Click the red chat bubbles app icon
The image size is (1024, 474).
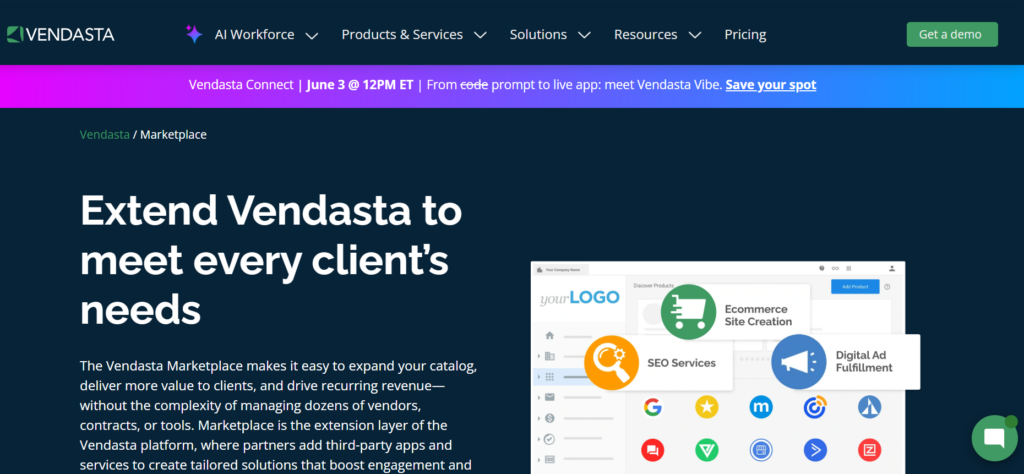pos(652,450)
